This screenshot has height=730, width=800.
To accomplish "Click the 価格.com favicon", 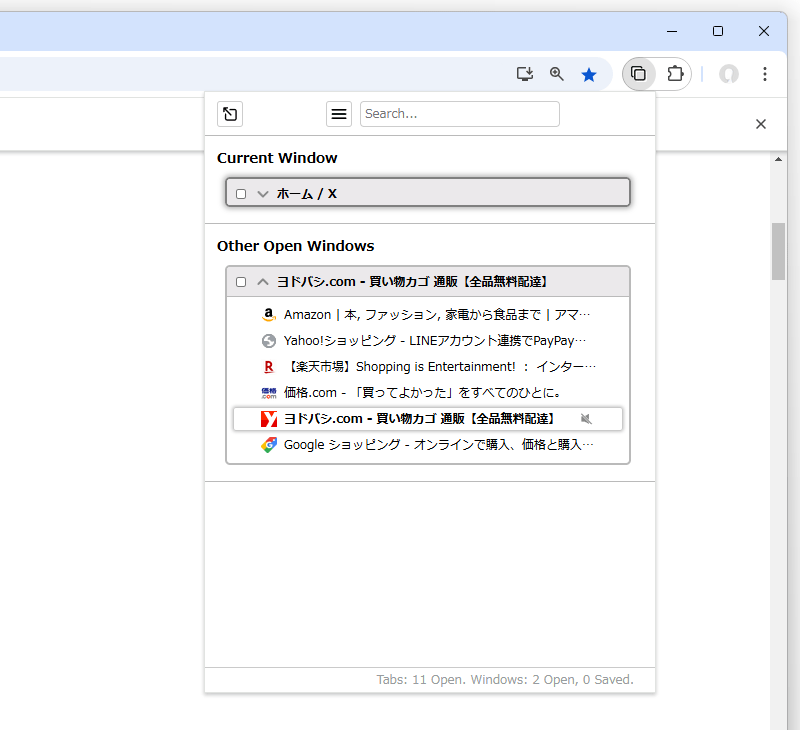I will pyautogui.click(x=269, y=393).
